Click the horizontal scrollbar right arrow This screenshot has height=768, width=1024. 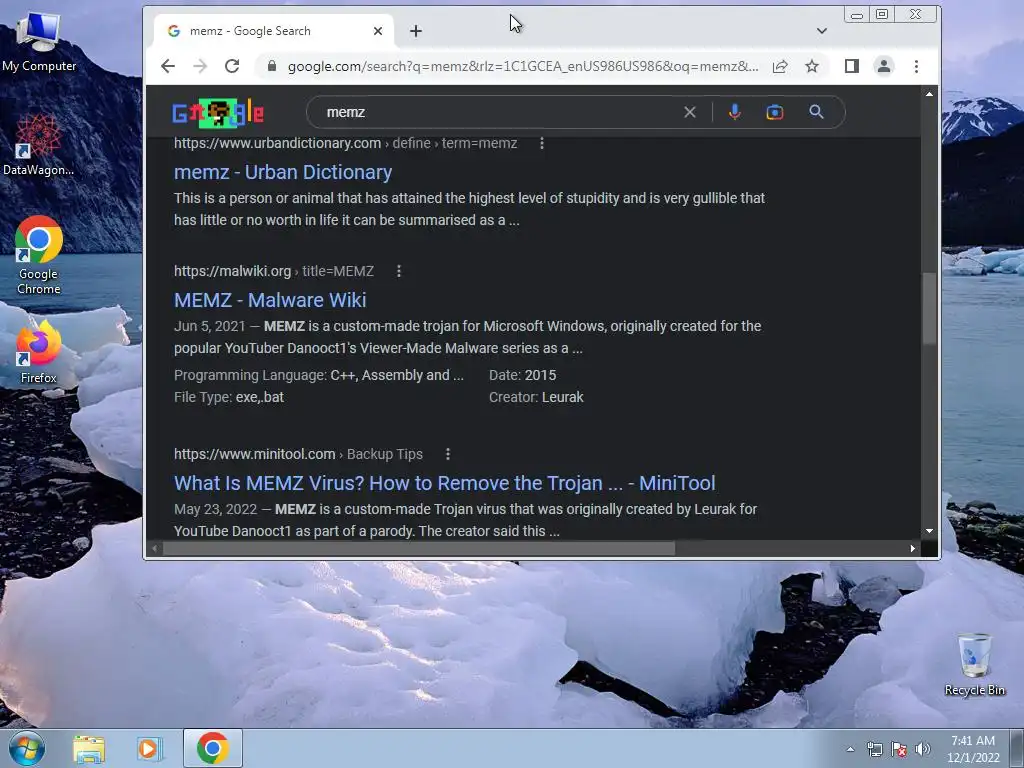[913, 549]
